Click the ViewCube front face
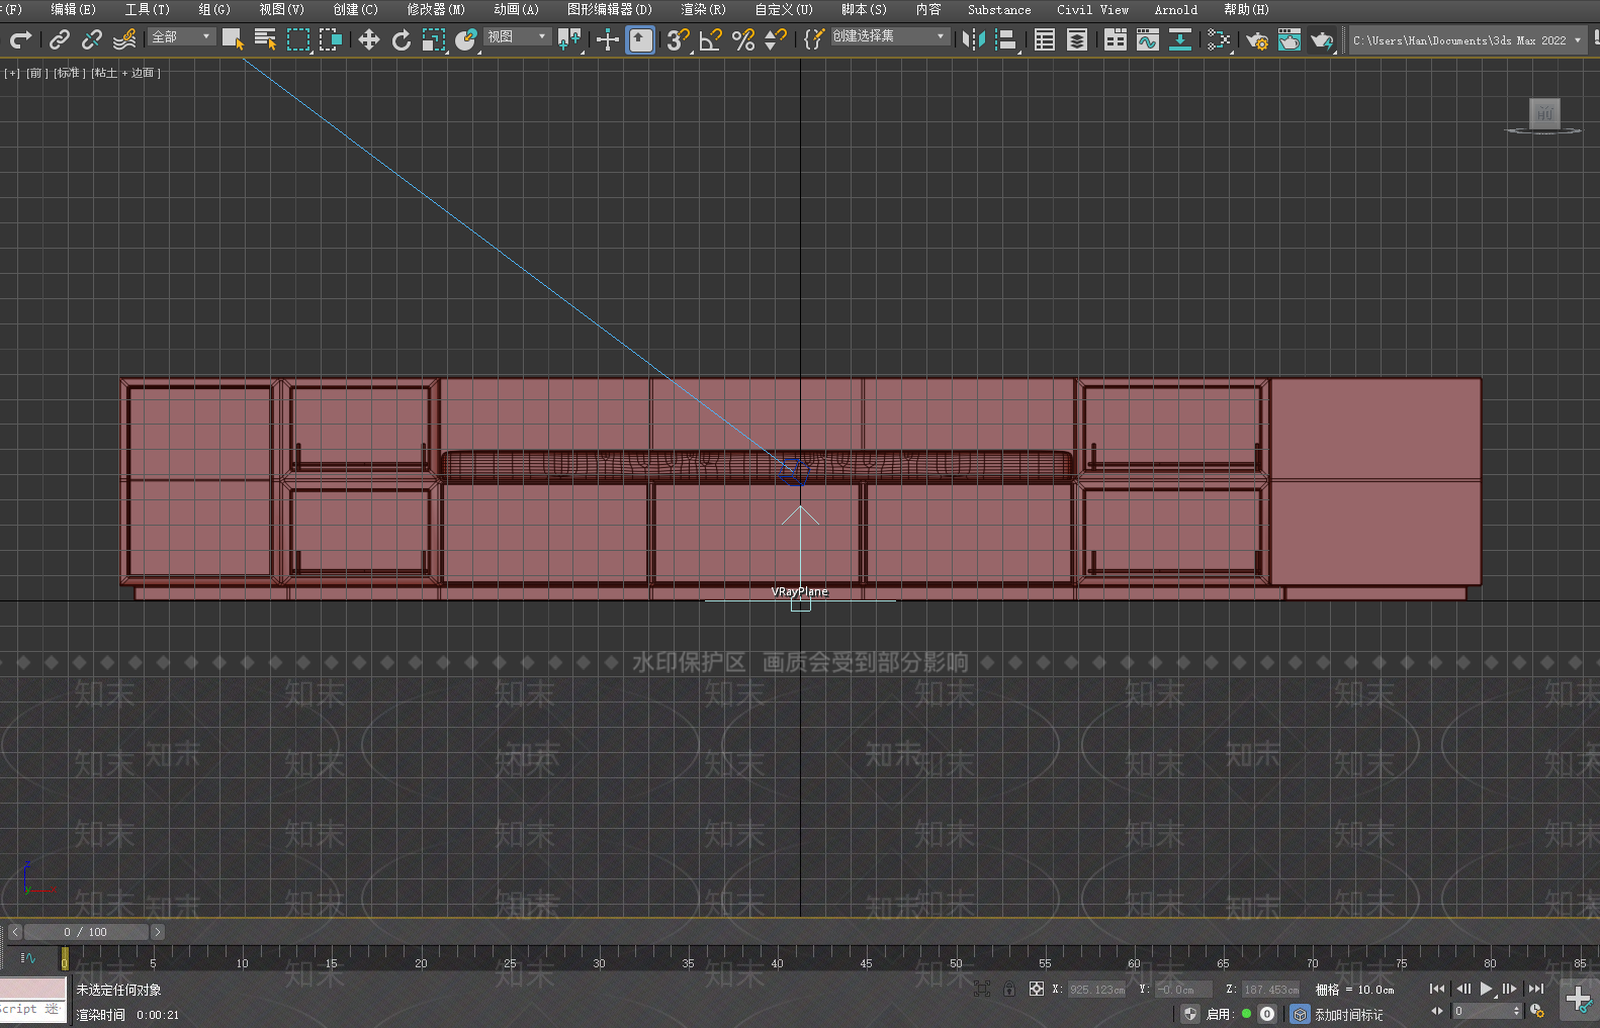Screen dimensions: 1600x1028 (1544, 112)
